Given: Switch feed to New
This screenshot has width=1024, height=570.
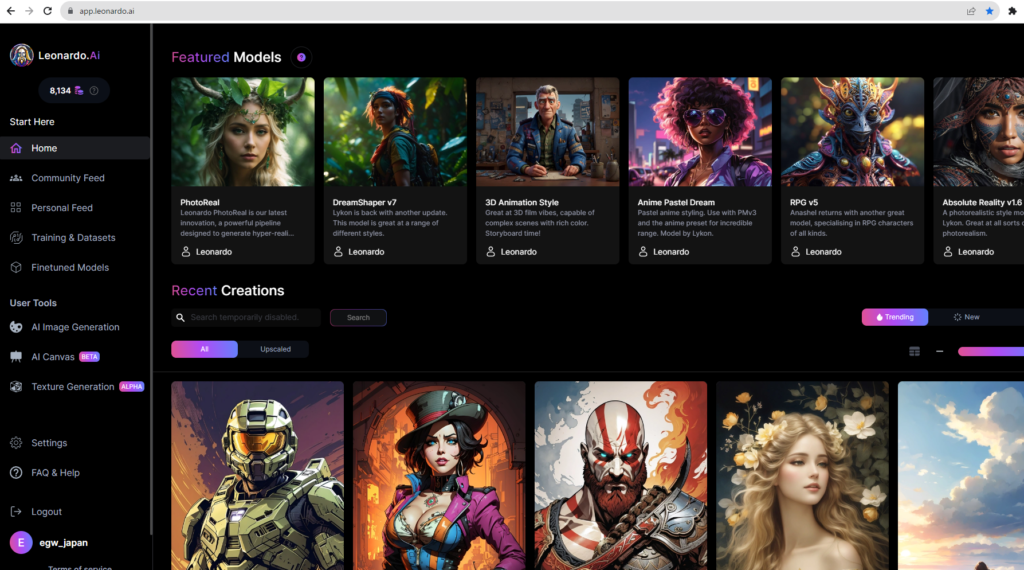Looking at the screenshot, I should [x=966, y=317].
